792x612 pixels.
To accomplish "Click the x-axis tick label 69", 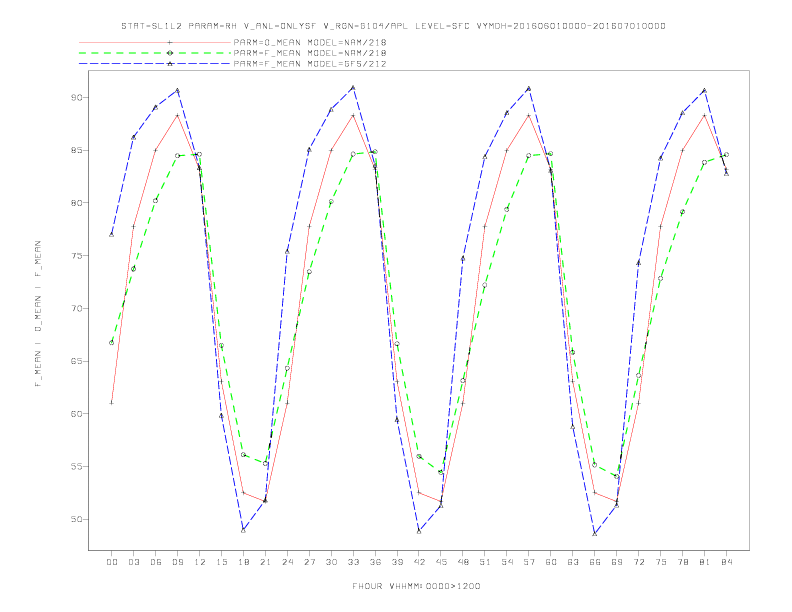I will pyautogui.click(x=617, y=562).
